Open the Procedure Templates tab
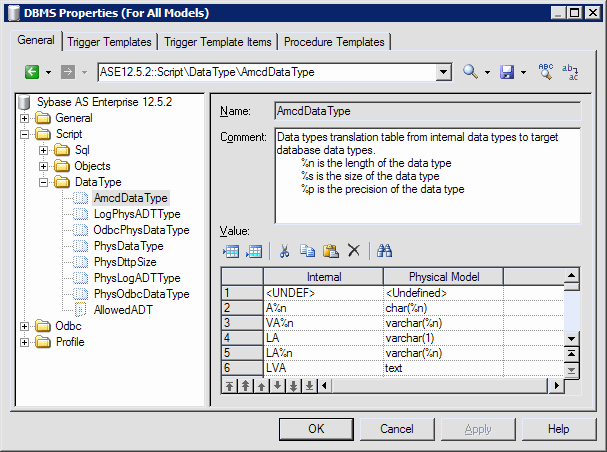 point(334,42)
